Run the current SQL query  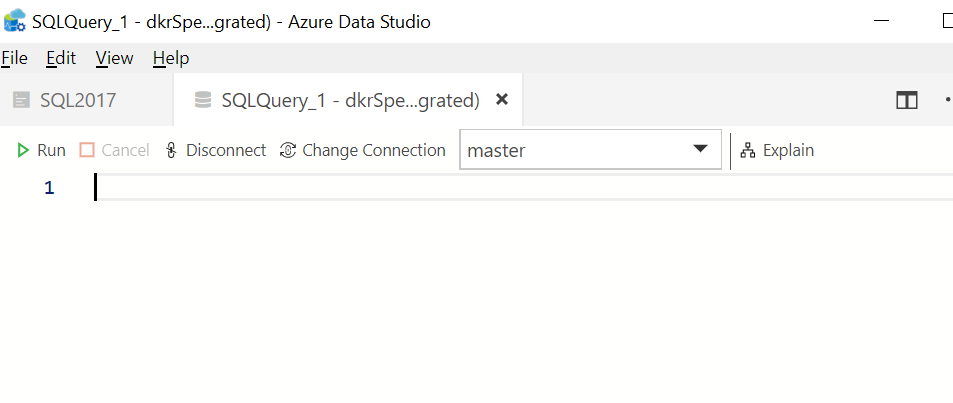(41, 151)
